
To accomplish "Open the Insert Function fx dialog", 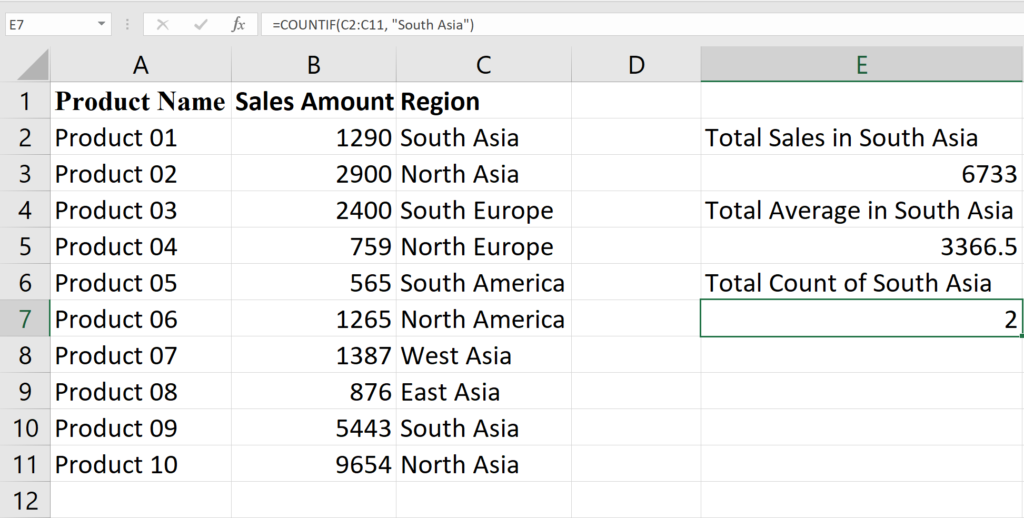I will pos(238,25).
